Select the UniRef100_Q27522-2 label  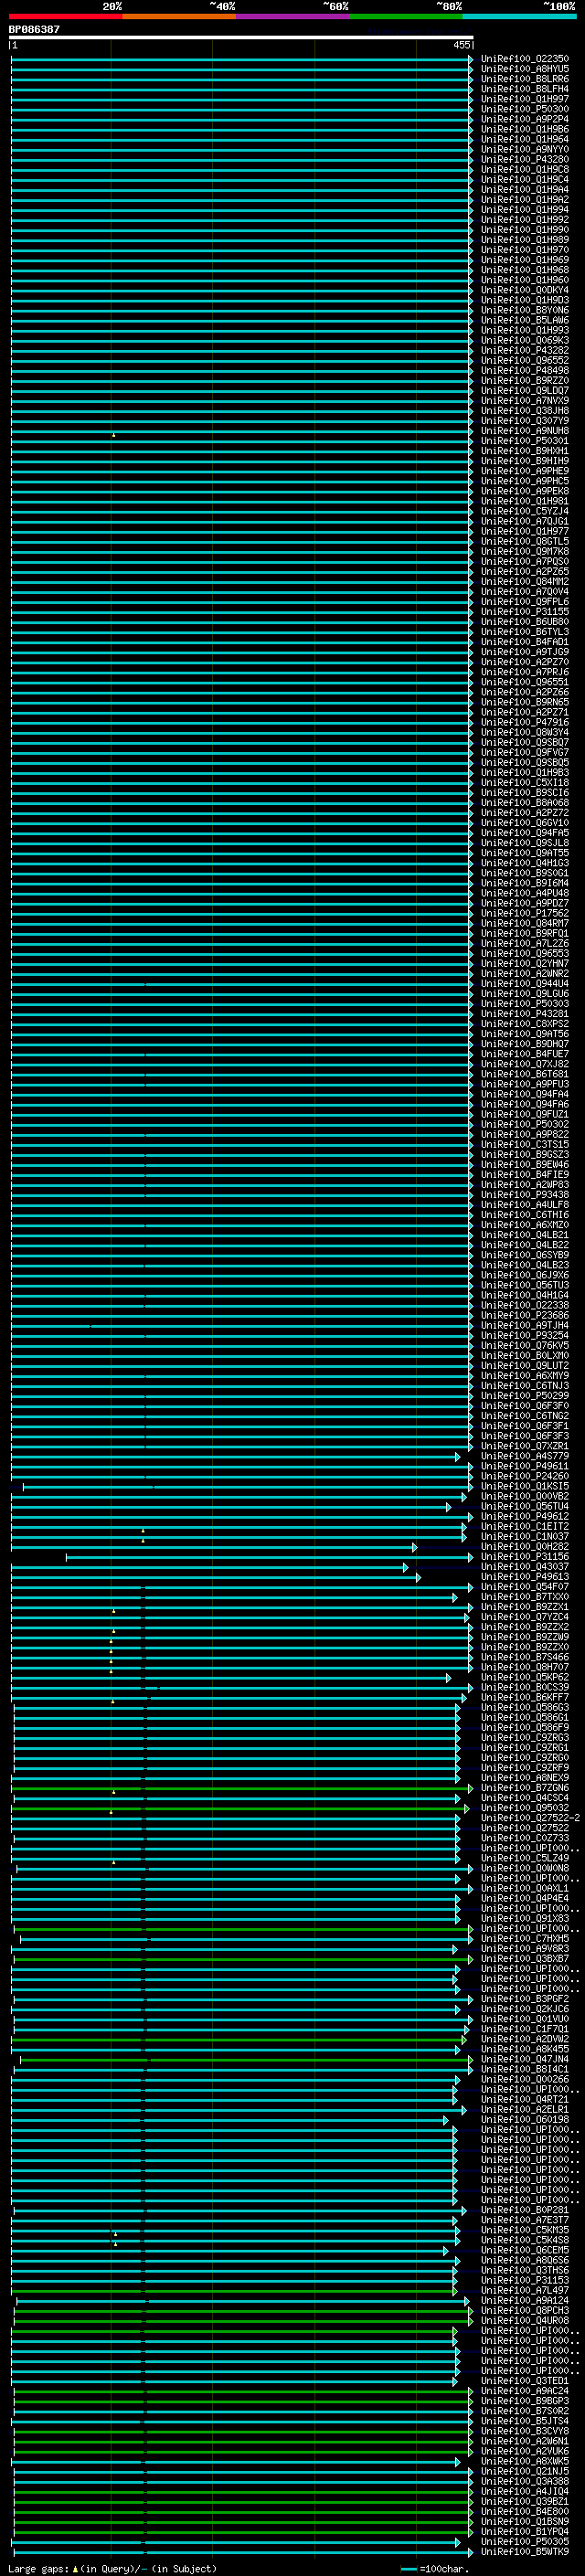tap(530, 1817)
